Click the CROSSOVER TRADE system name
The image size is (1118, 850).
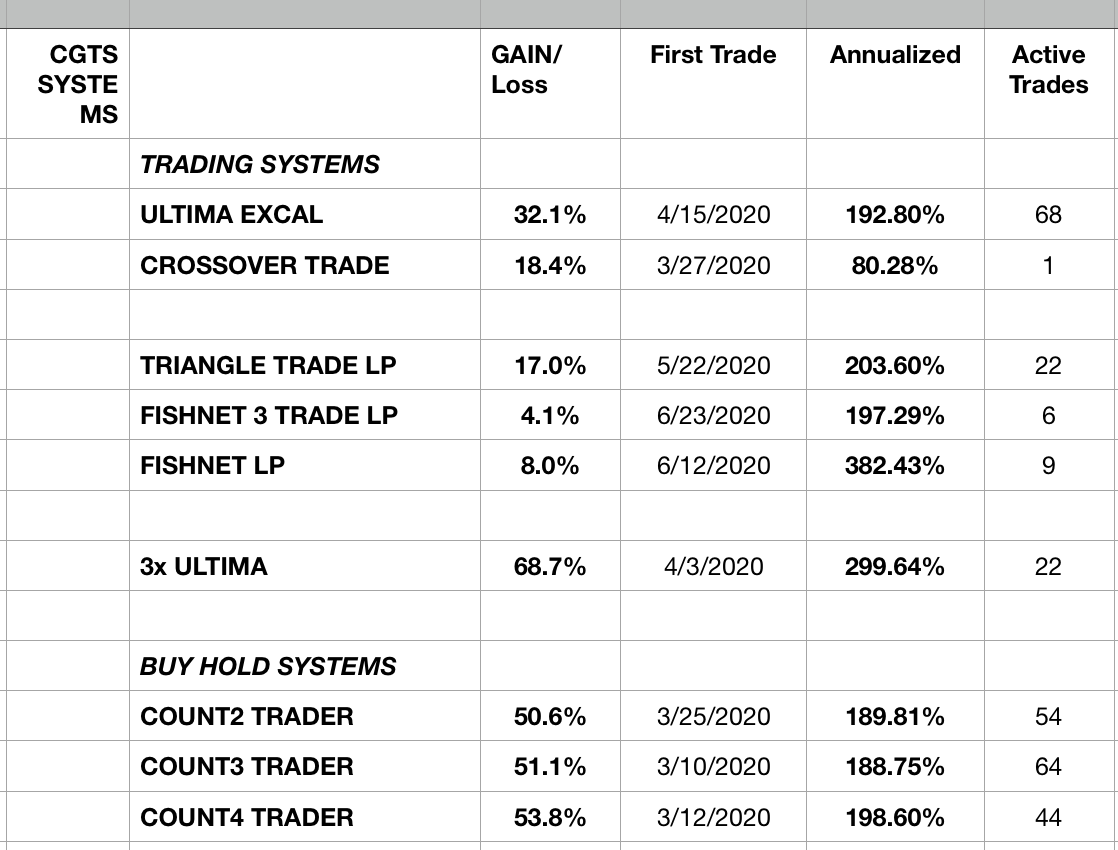(265, 265)
